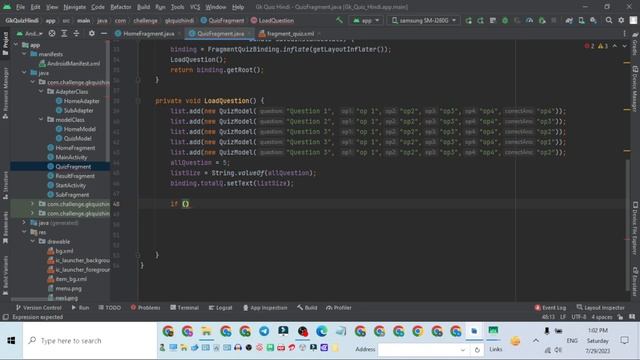Screen dimensions: 640x360
Task: Open SDK Manager icon in toolbar
Action: pyautogui.click(x=593, y=20)
